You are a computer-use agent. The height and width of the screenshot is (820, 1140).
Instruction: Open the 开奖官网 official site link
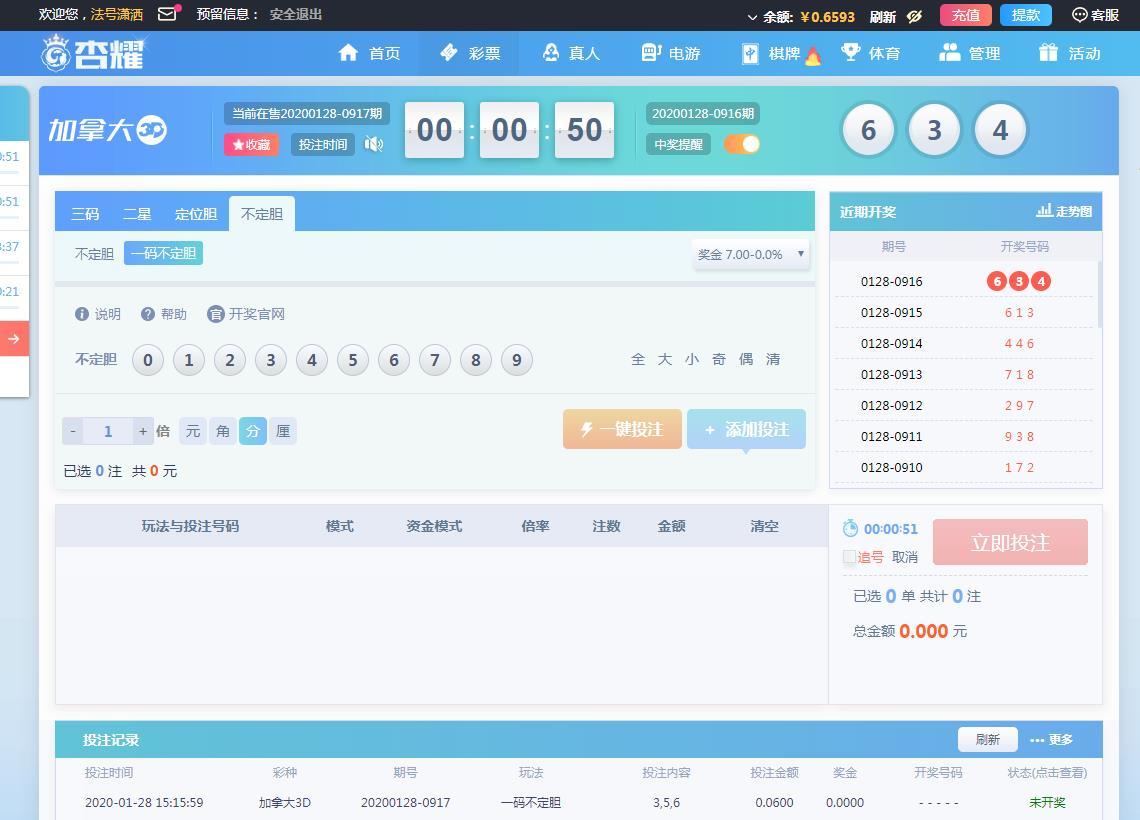tap(246, 314)
